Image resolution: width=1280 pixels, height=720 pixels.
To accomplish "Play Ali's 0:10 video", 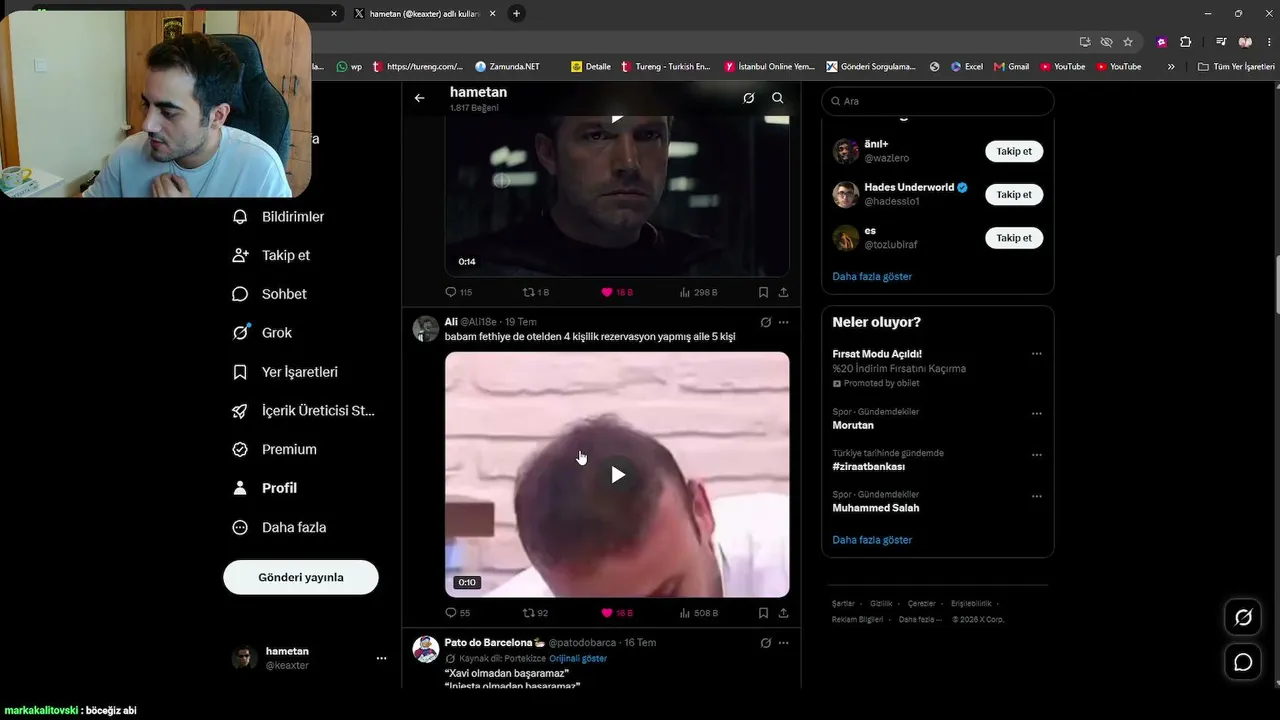I will [617, 474].
